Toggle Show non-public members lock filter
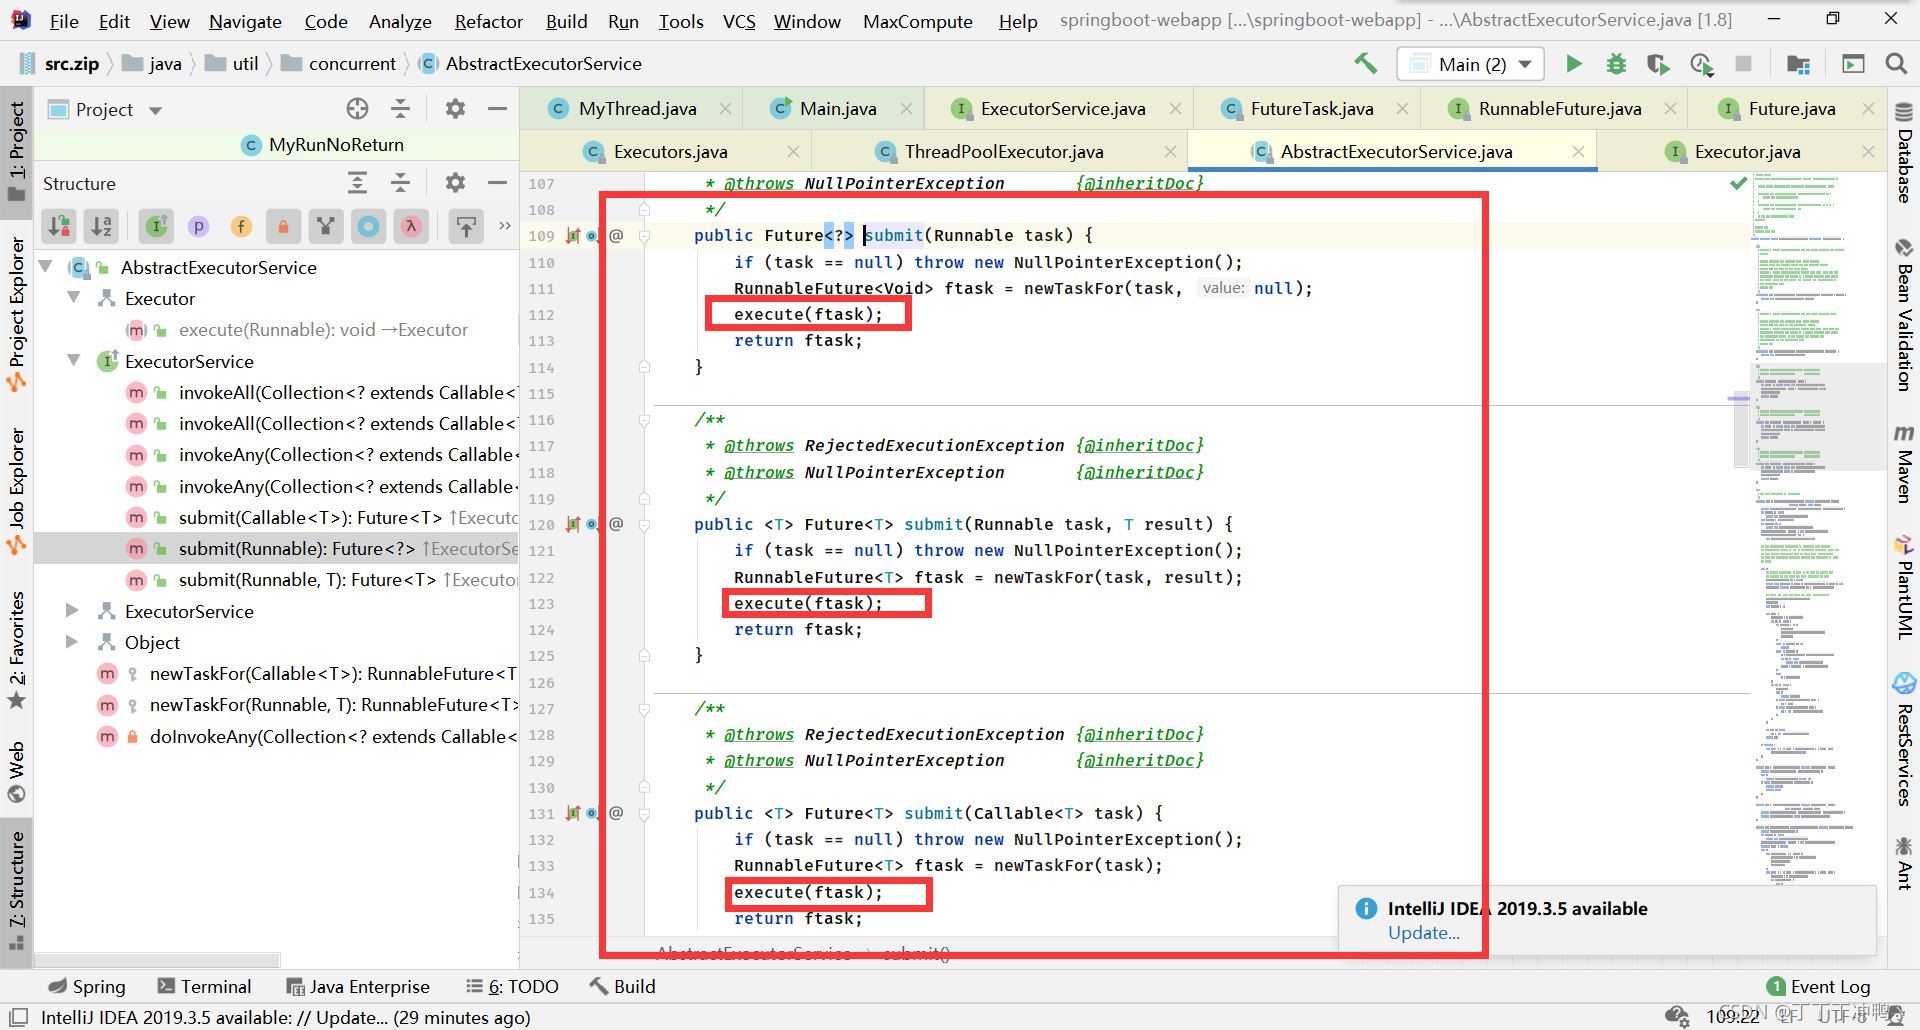 283,227
